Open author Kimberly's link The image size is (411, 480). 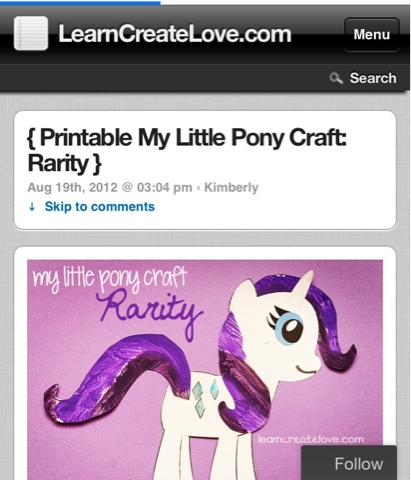[x=231, y=187]
